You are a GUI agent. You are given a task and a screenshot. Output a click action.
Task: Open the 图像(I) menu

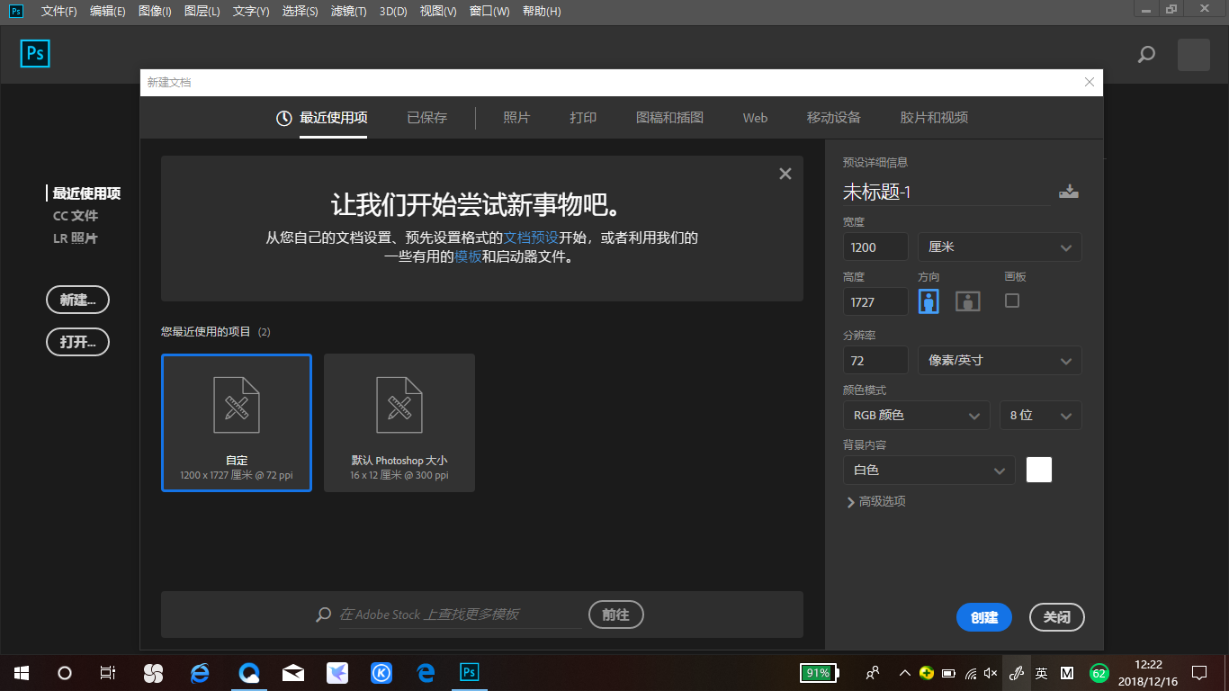[x=155, y=11]
